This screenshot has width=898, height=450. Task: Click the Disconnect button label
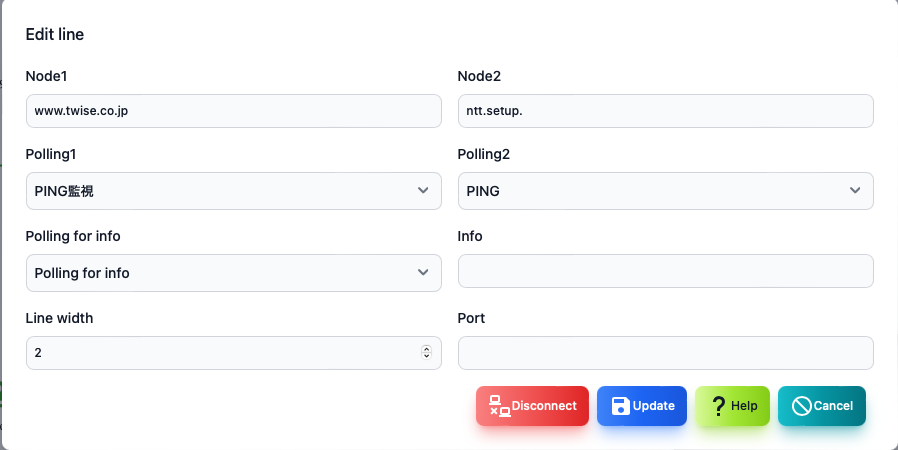[544, 406]
